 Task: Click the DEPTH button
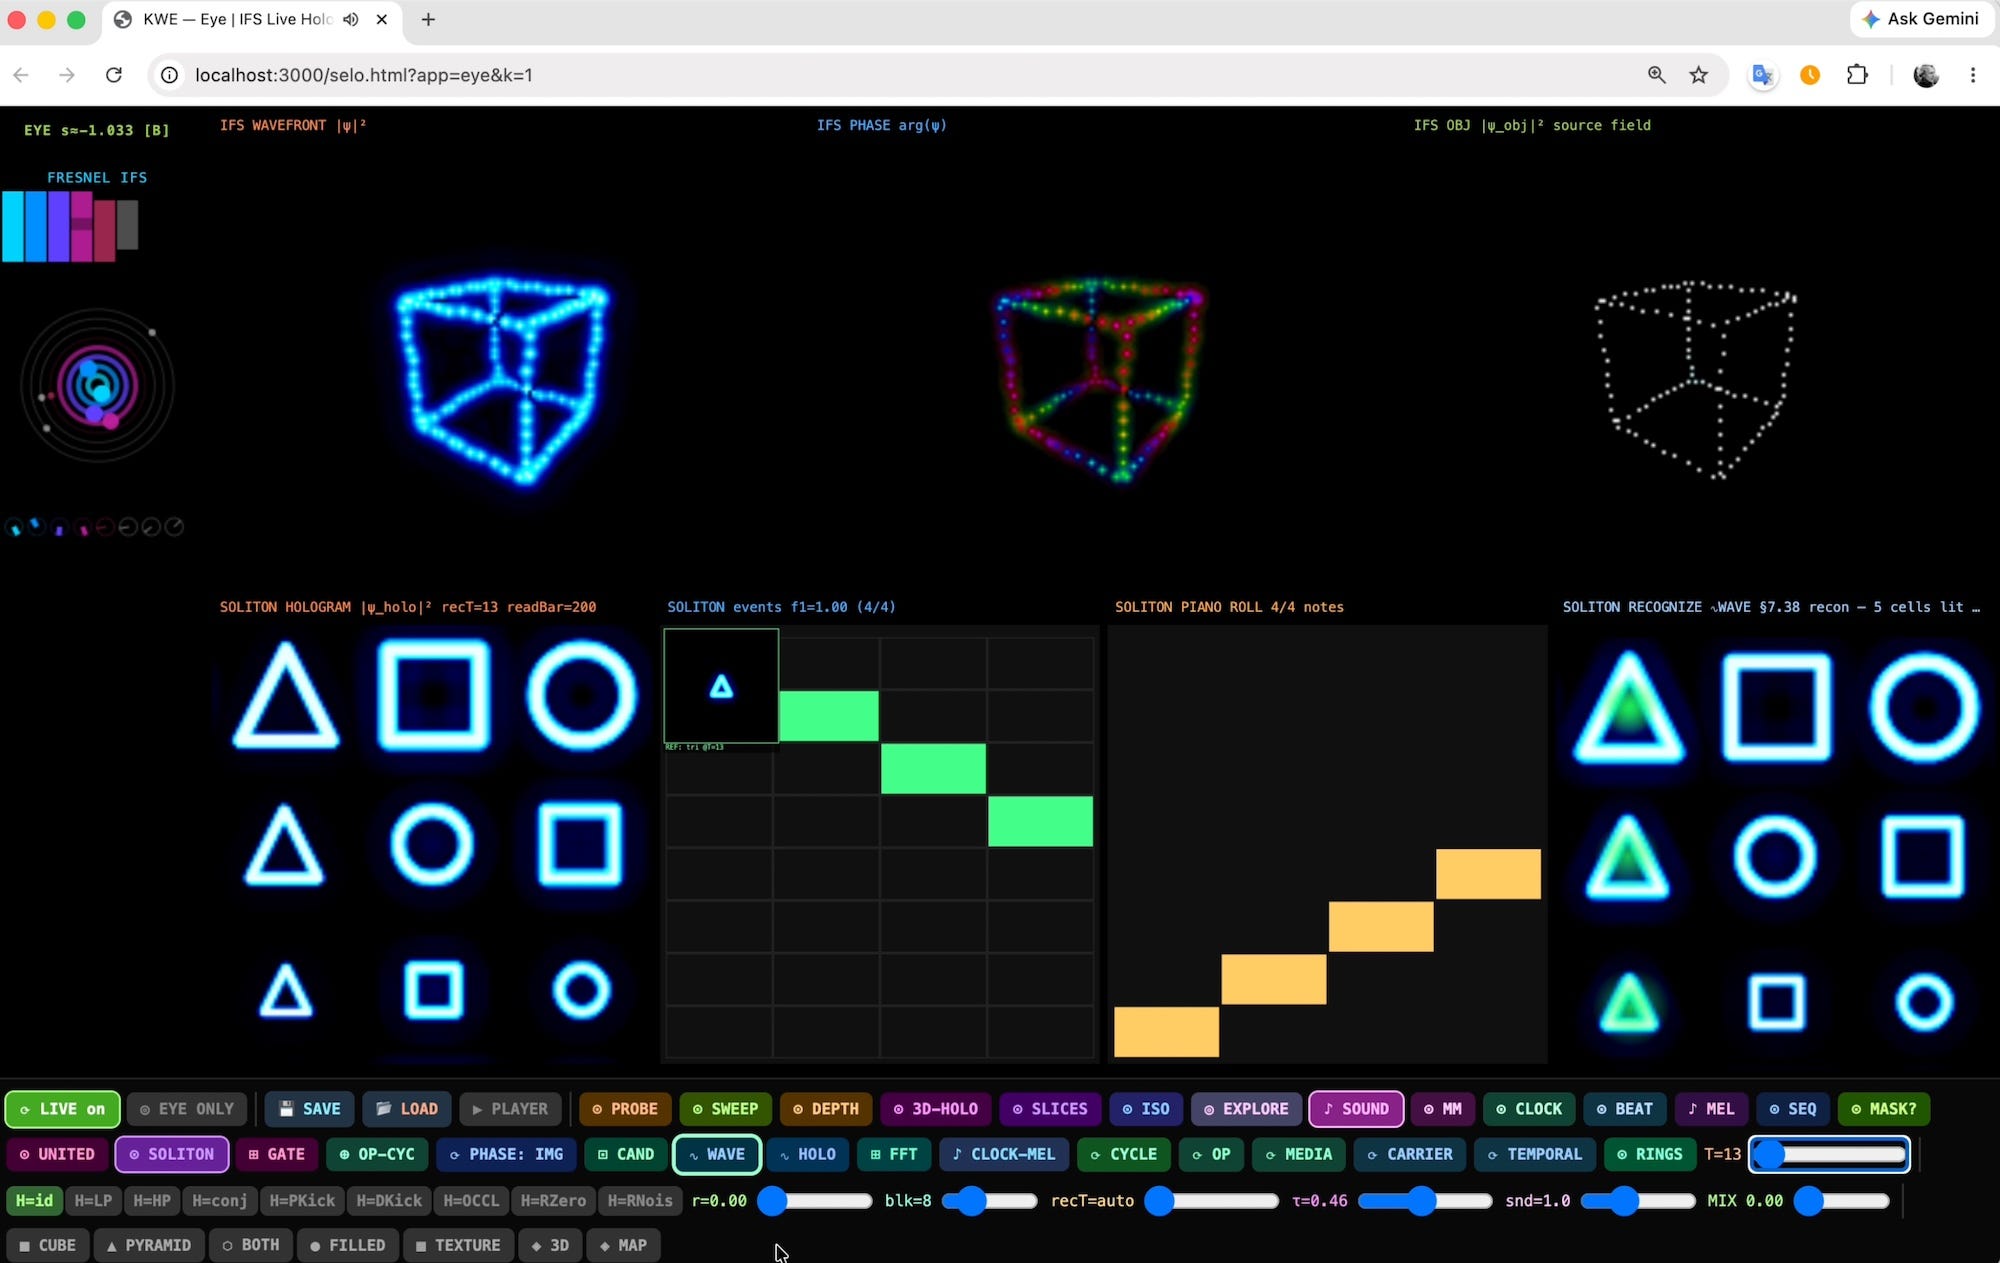[x=826, y=1109]
